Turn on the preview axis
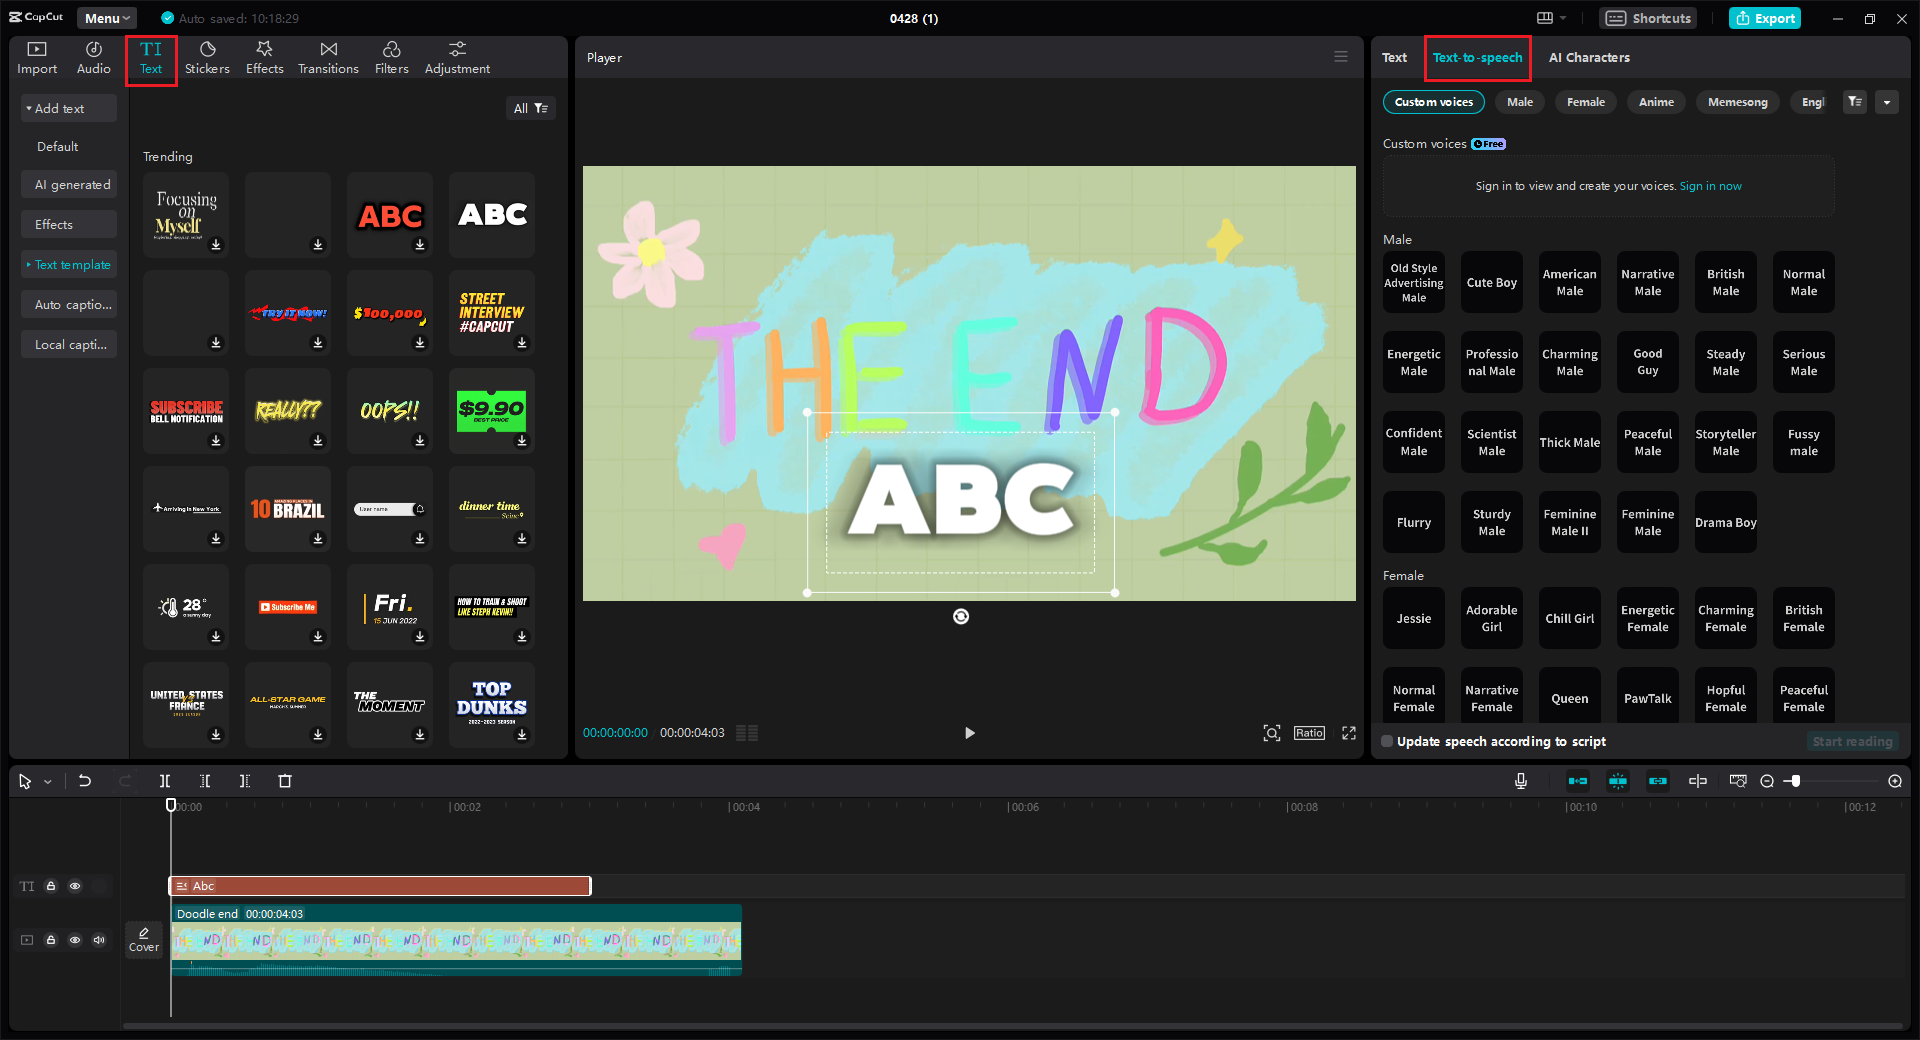The height and width of the screenshot is (1040, 1920). tap(1698, 781)
